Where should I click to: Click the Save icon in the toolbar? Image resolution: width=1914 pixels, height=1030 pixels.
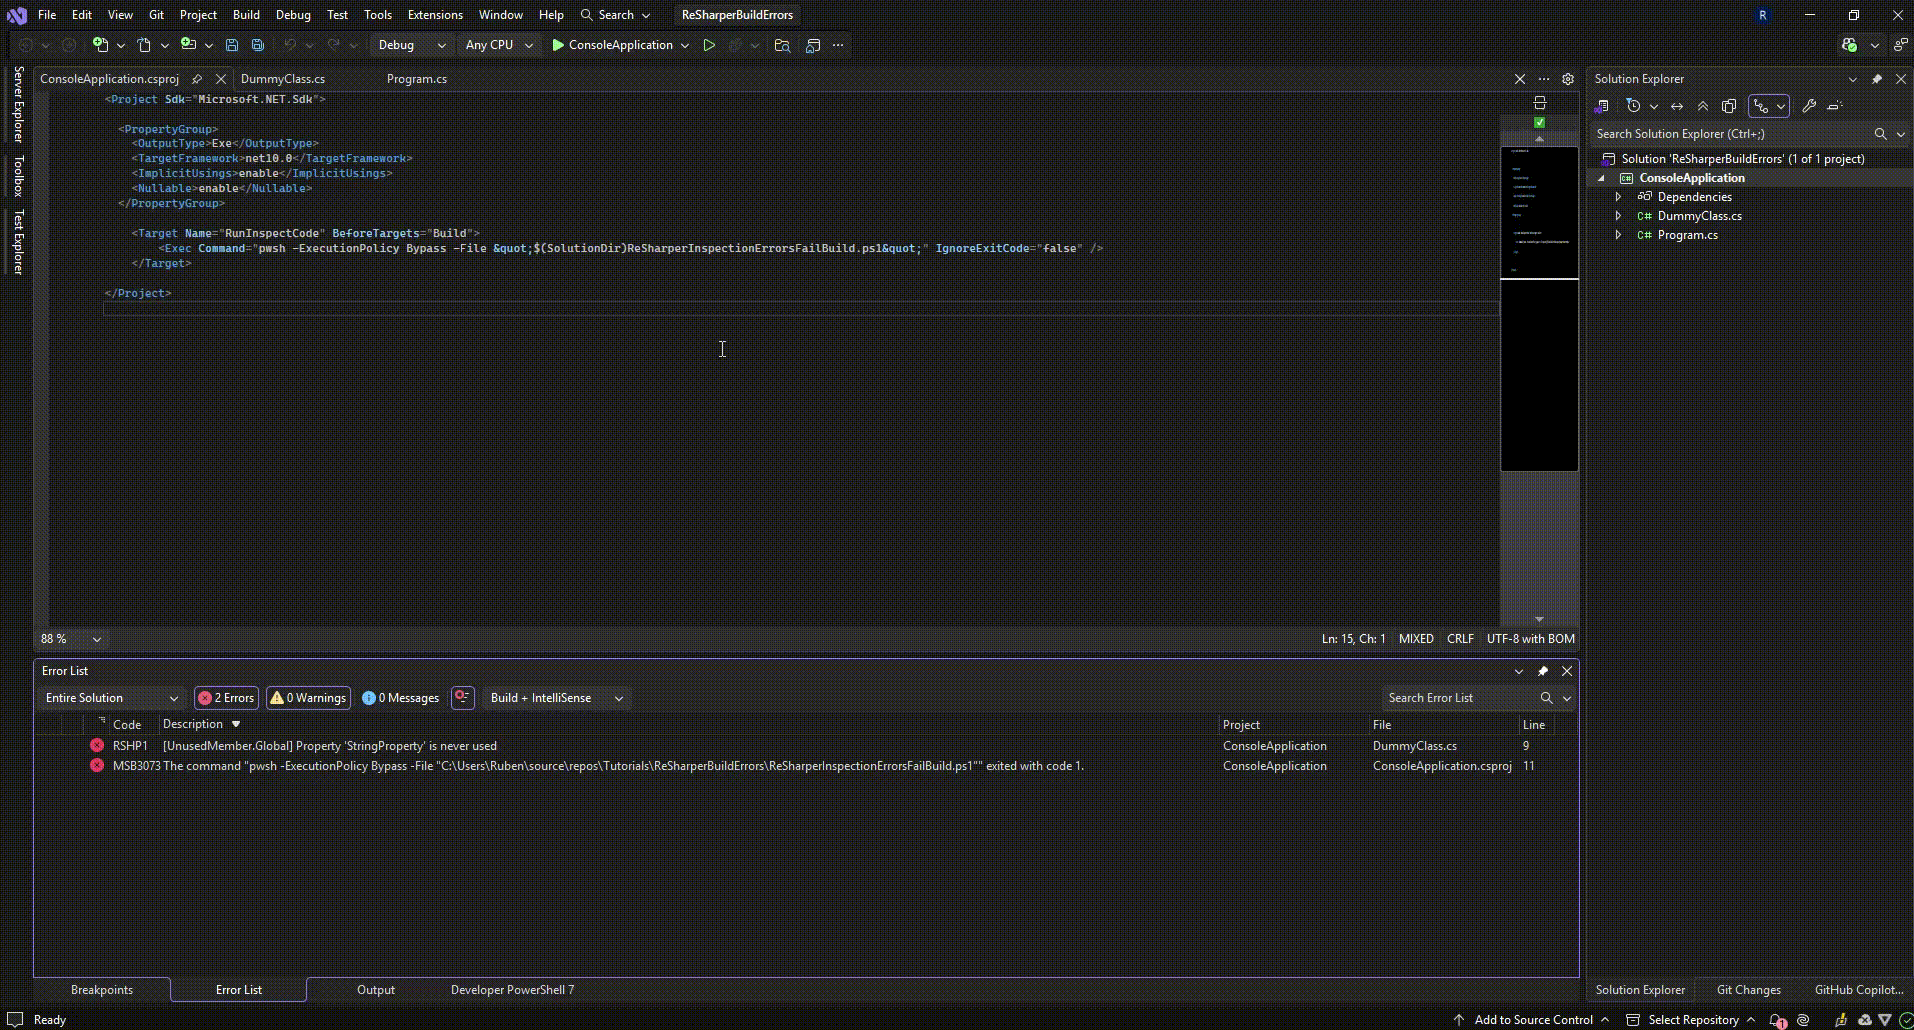(232, 45)
